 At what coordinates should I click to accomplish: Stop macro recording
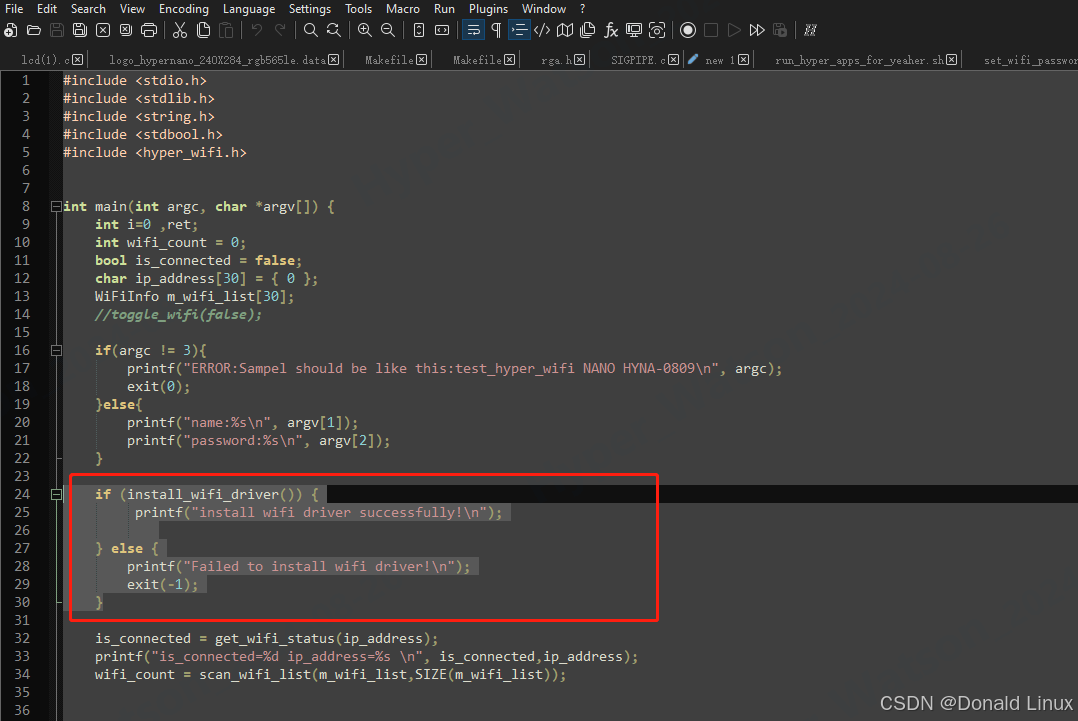711,30
